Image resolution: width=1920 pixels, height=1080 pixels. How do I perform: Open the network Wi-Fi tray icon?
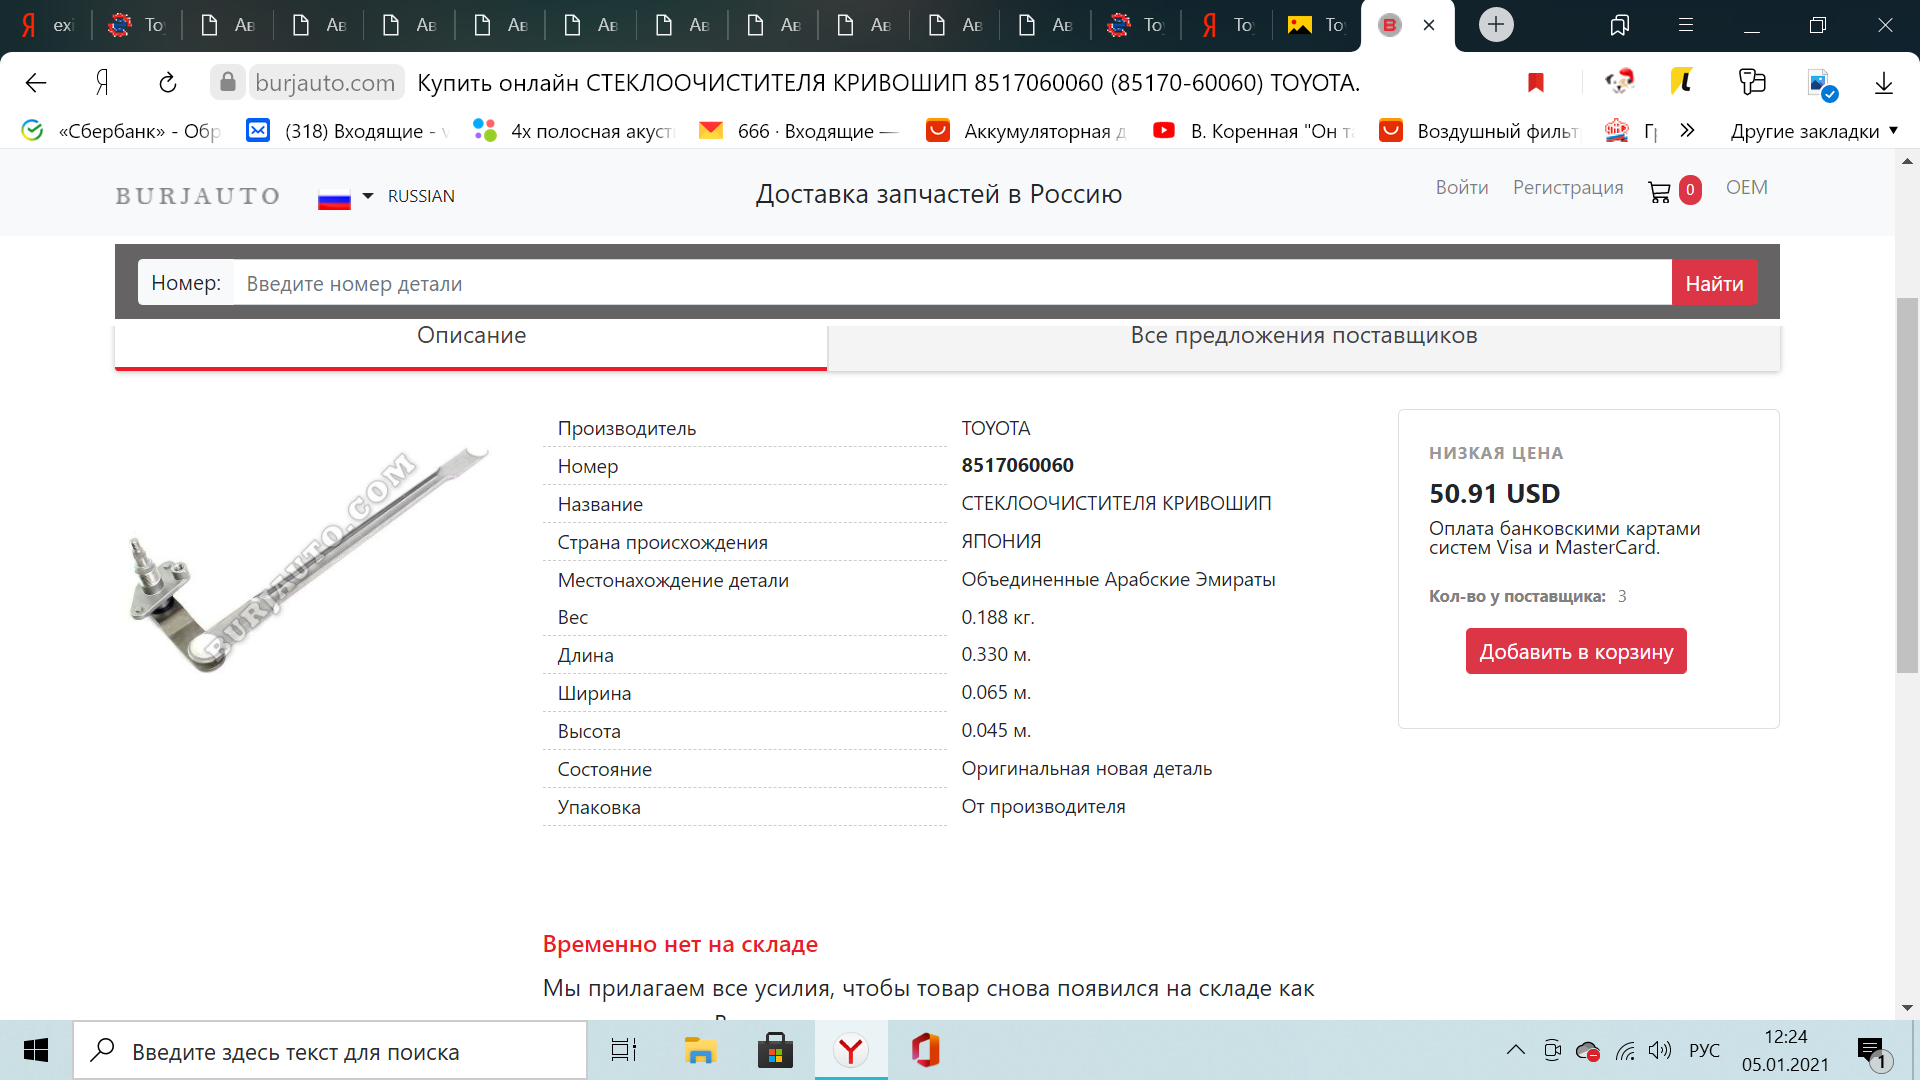(x=1625, y=1051)
